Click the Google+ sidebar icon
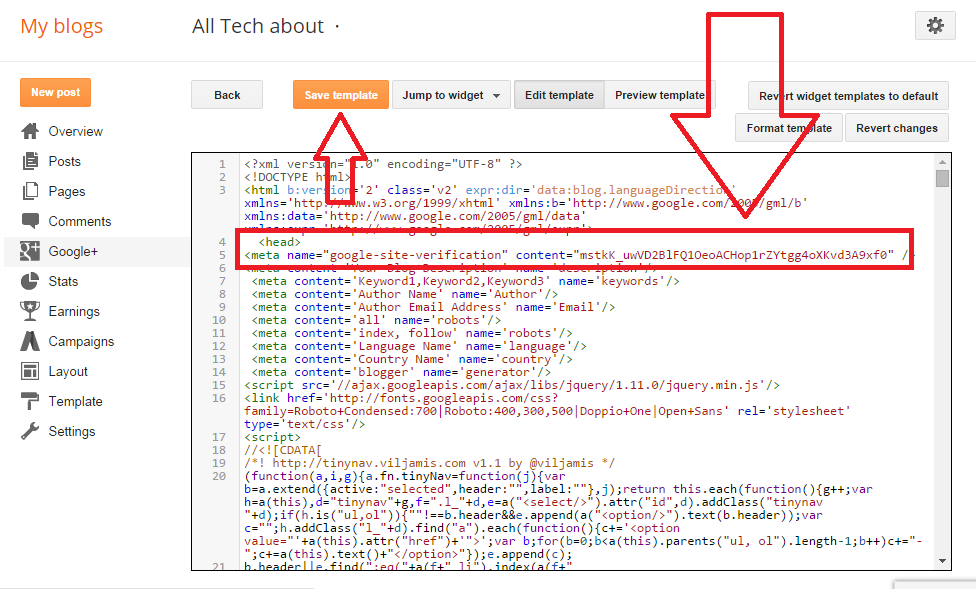This screenshot has width=976, height=589. 30,251
